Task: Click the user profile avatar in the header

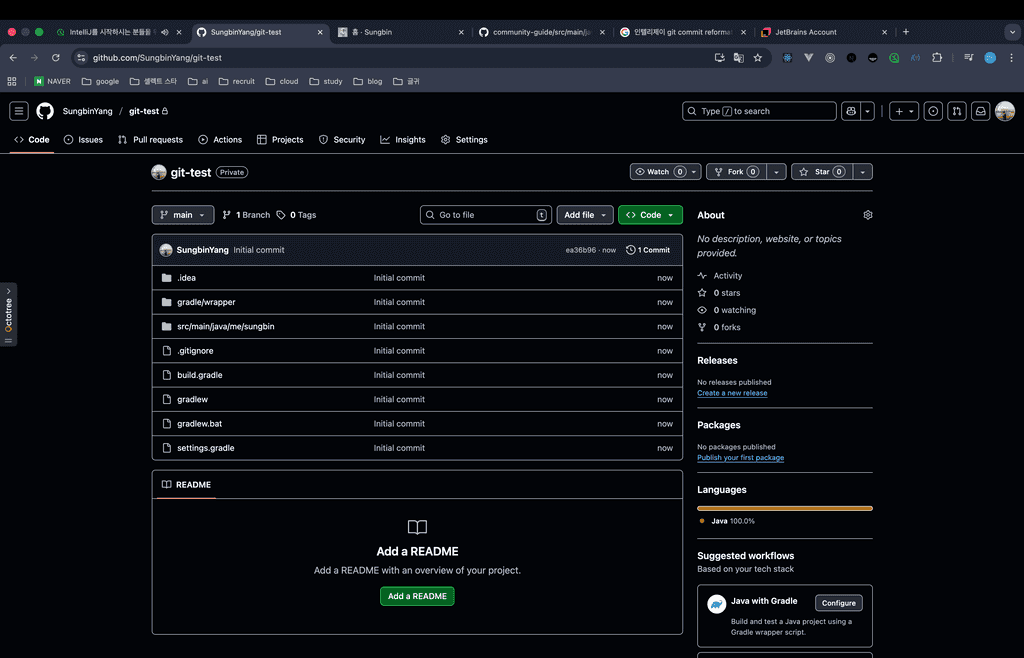Action: point(1005,111)
